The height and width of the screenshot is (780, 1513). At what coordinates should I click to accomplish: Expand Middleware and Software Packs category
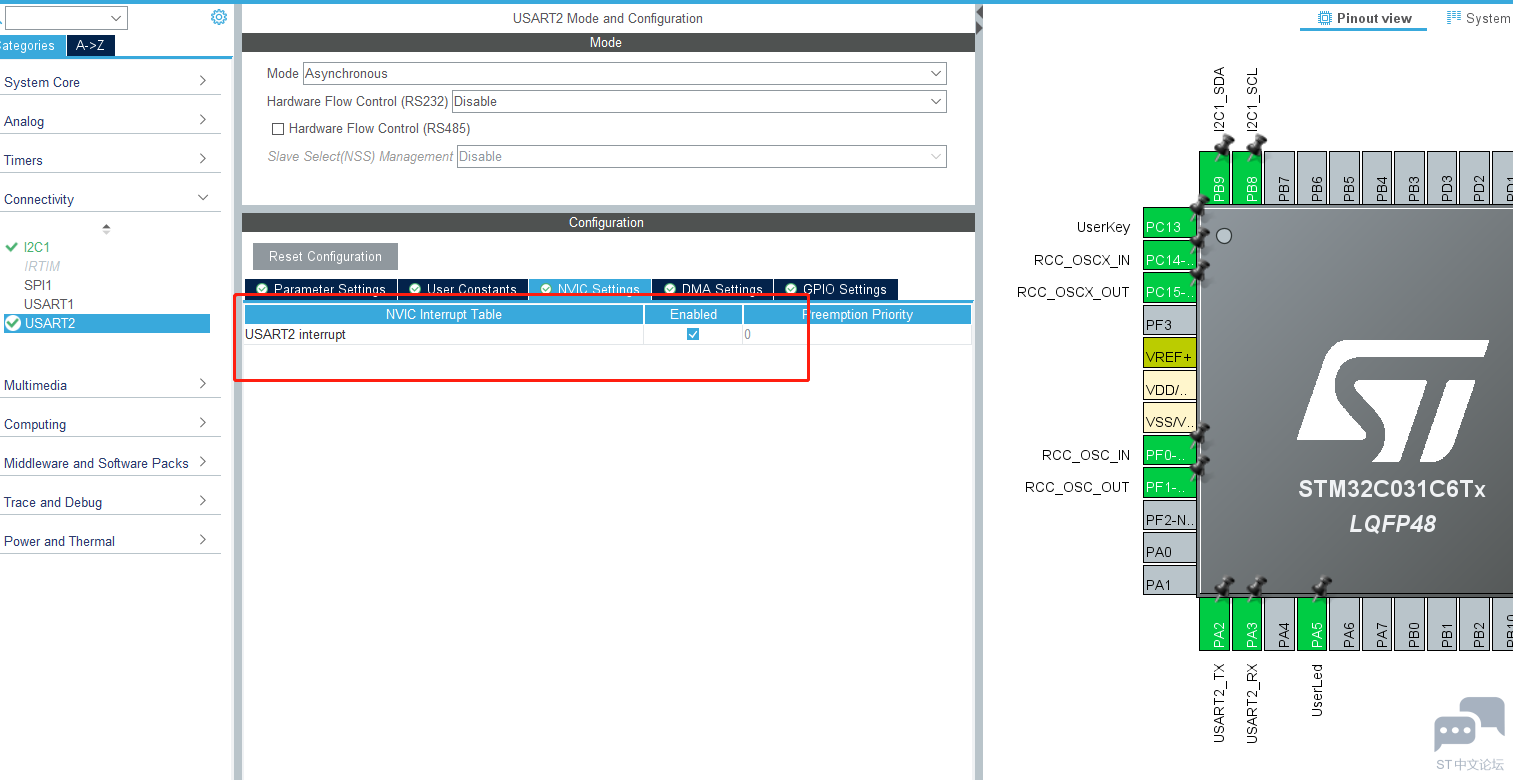108,463
